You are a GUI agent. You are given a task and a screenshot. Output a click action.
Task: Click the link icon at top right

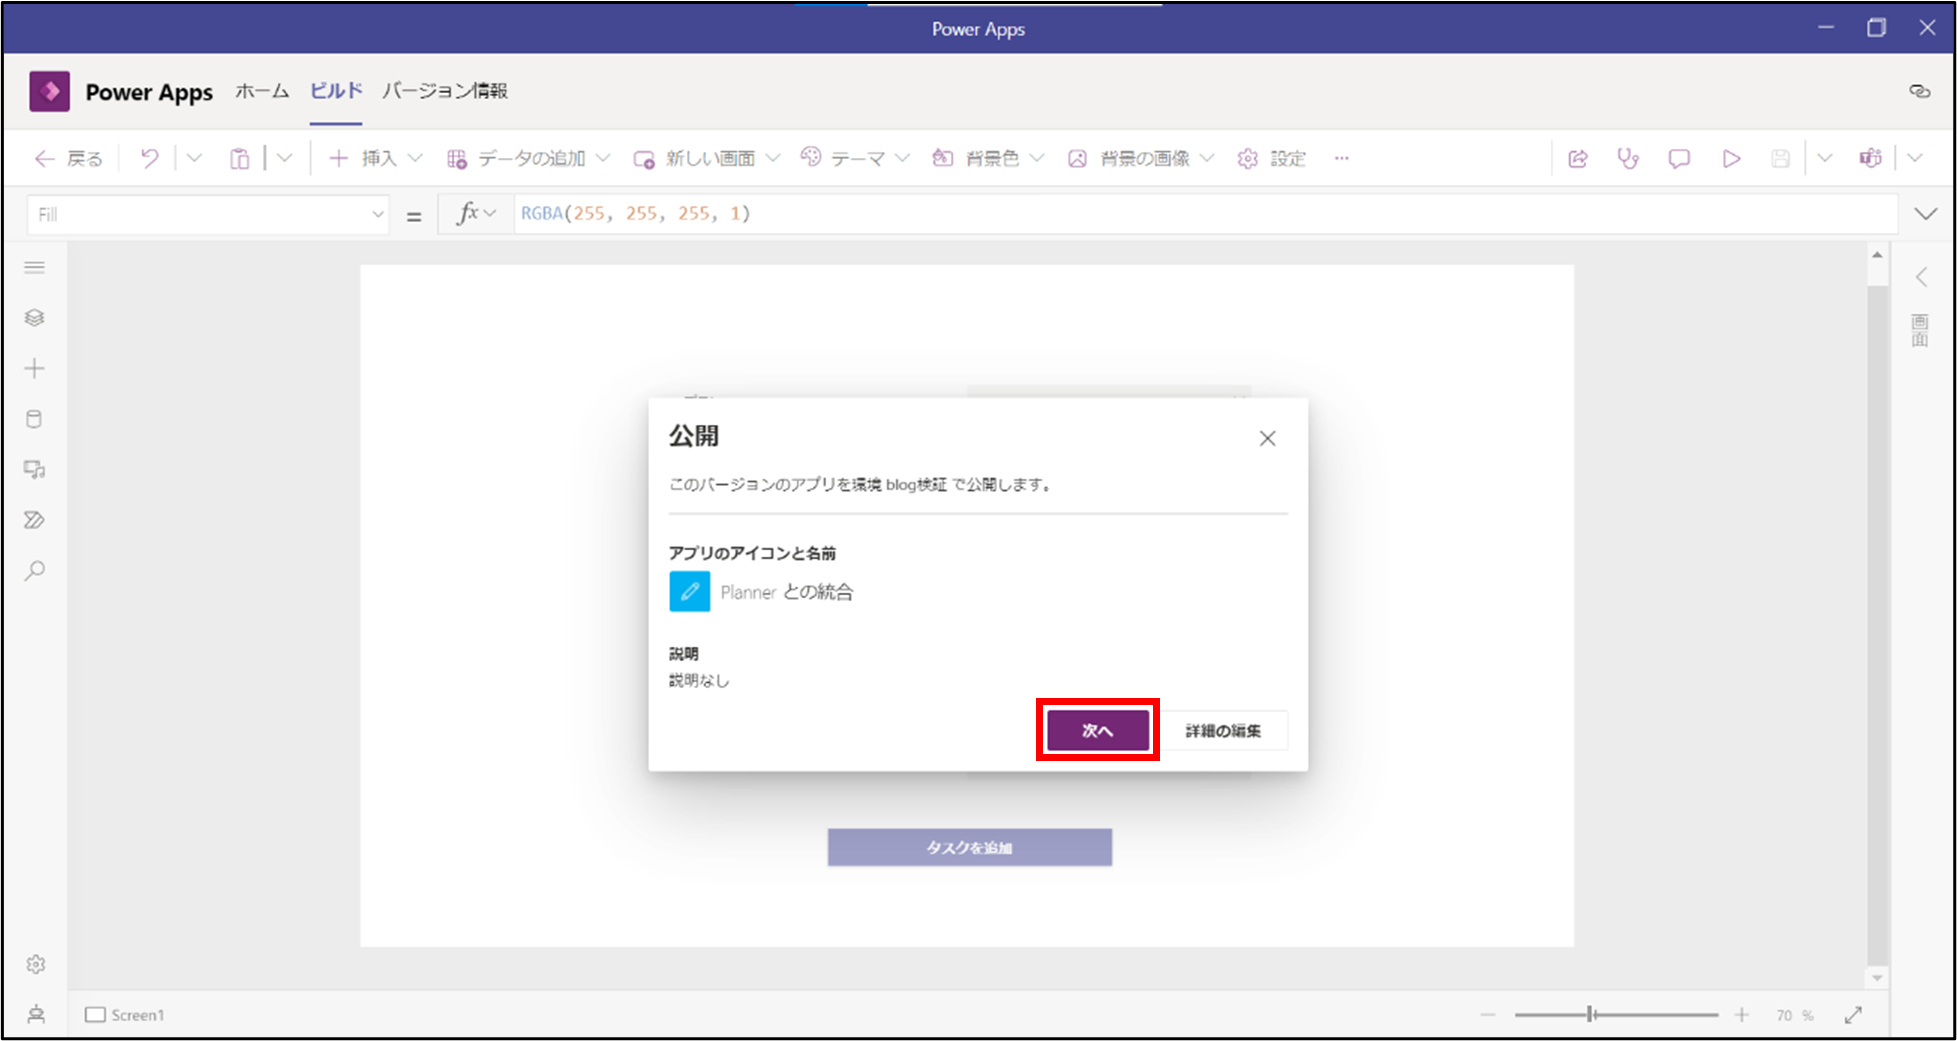click(x=1919, y=91)
